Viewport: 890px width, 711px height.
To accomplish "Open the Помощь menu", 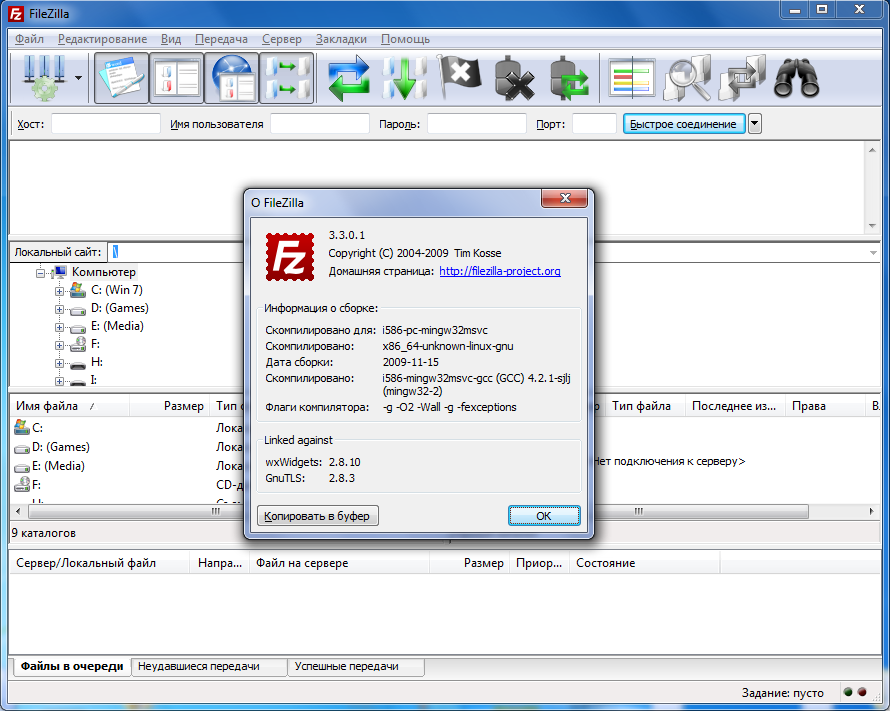I will coord(405,39).
